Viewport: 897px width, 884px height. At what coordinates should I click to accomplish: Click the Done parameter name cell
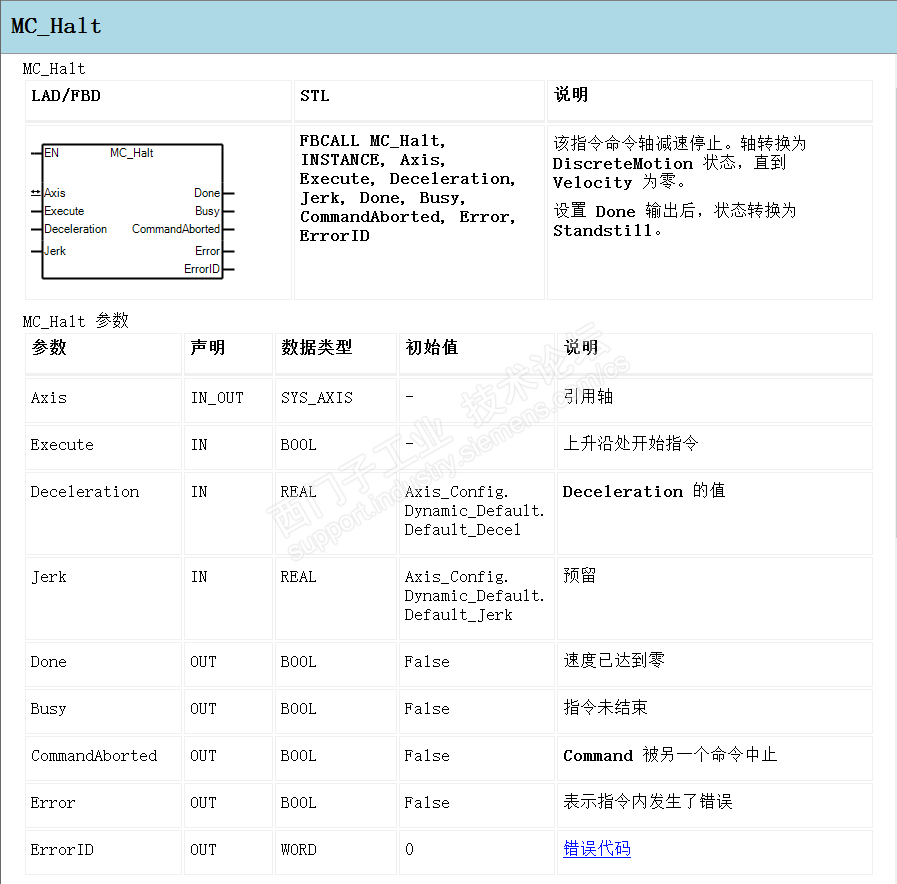click(104, 664)
